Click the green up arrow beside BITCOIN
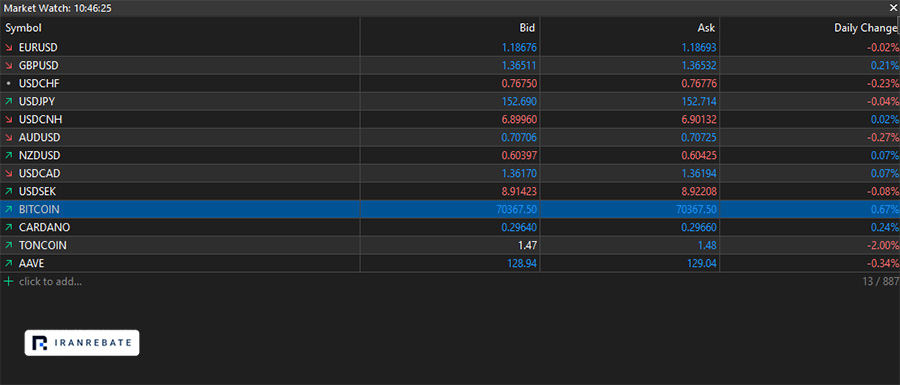The height and width of the screenshot is (385, 900). point(9,209)
